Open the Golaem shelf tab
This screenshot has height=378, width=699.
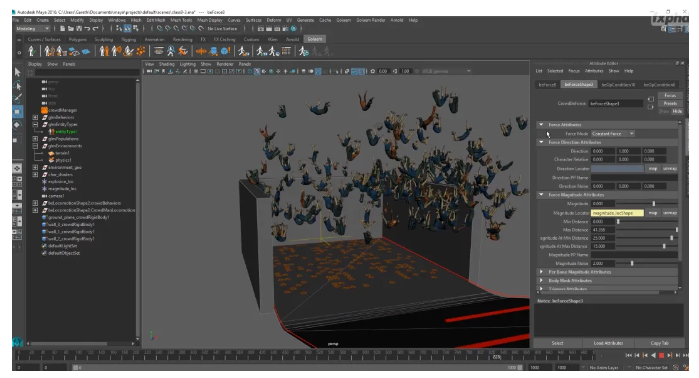(315, 39)
